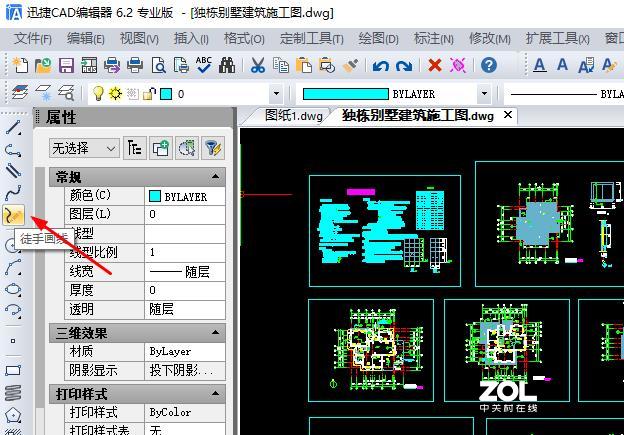Click the 材质 ByLayer value
Viewport: 624px width, 435px height.
[185, 351]
